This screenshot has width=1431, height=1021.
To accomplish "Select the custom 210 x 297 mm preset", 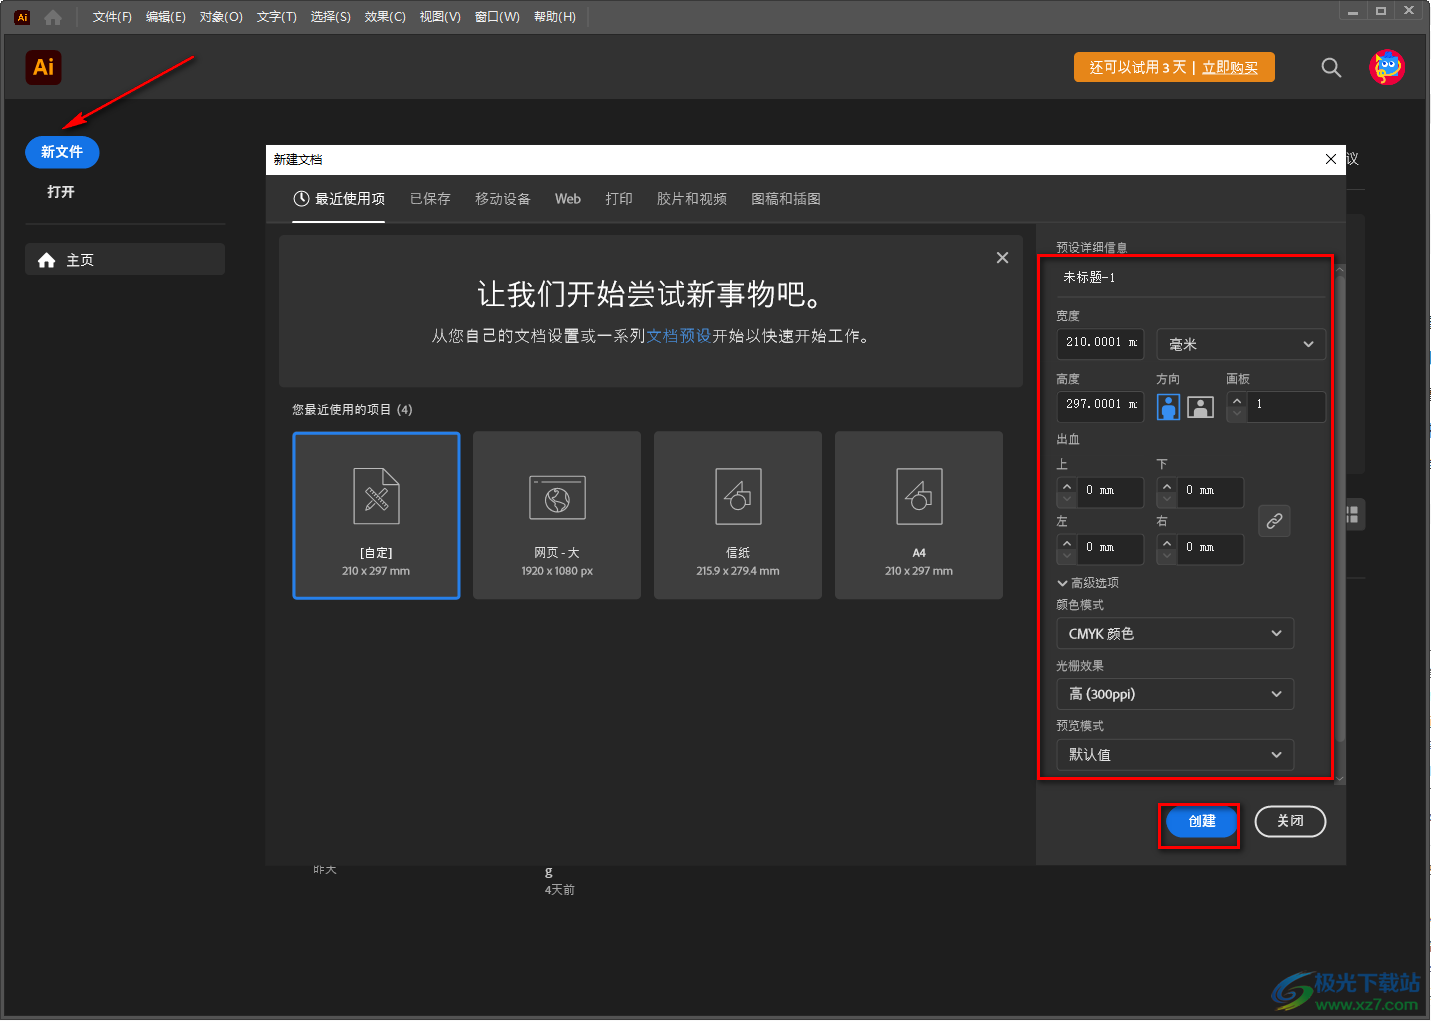I will point(376,515).
